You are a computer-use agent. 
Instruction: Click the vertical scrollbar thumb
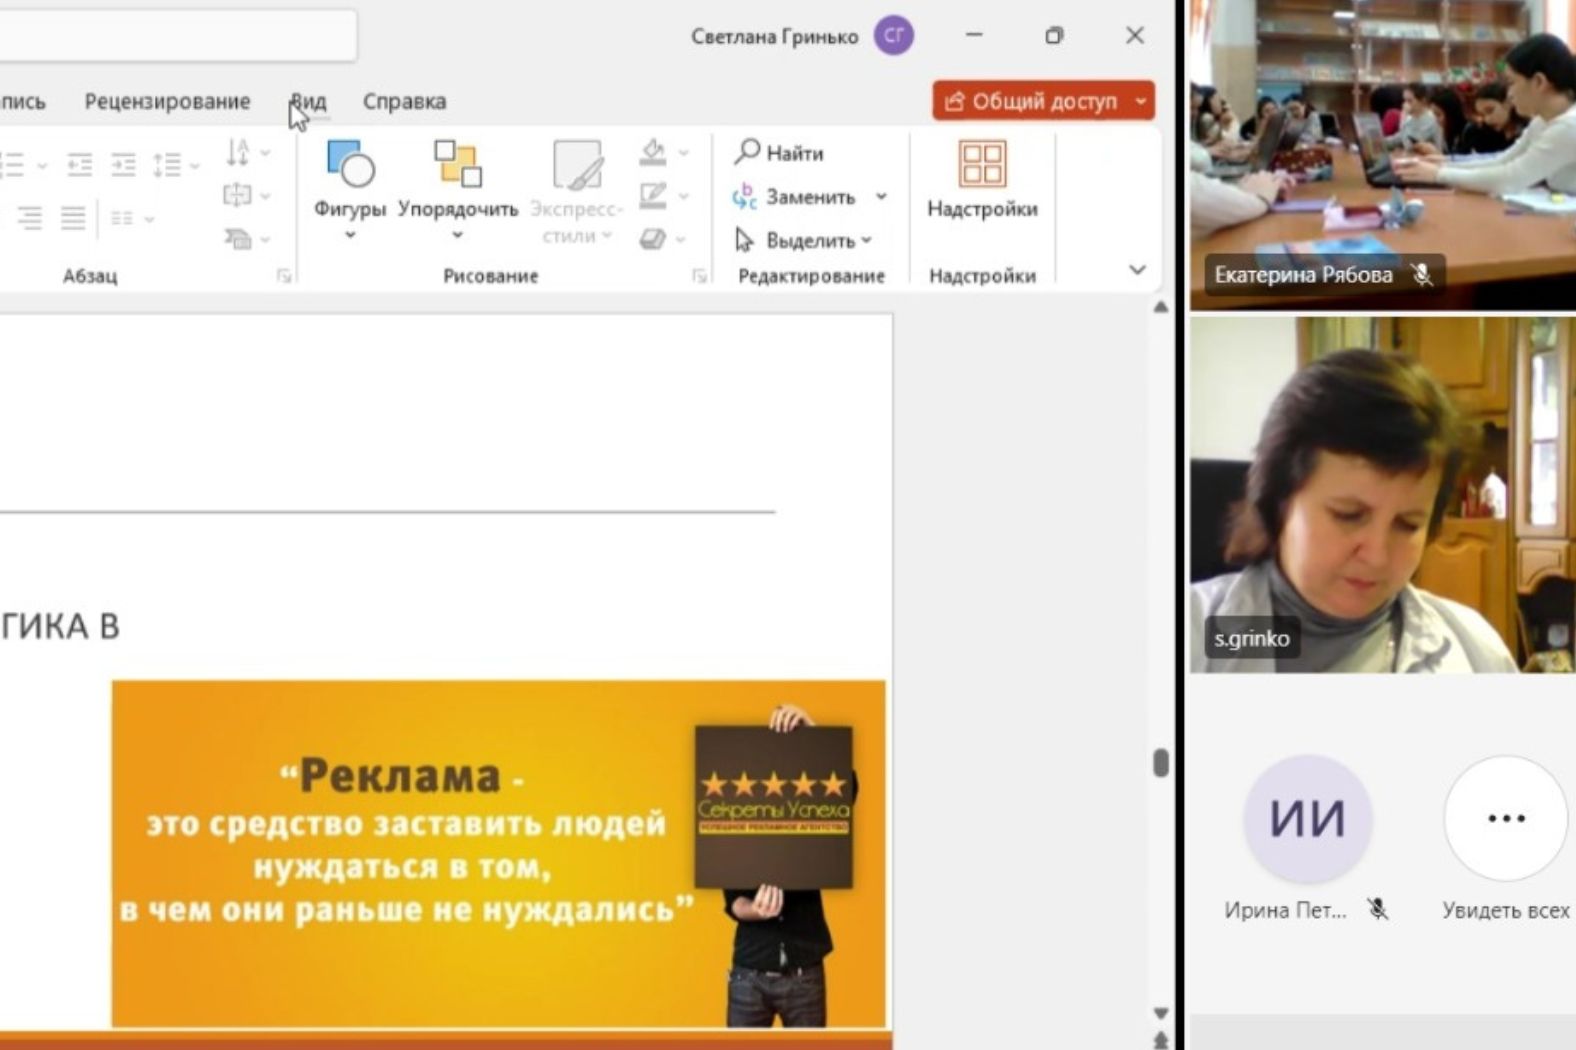[1160, 763]
